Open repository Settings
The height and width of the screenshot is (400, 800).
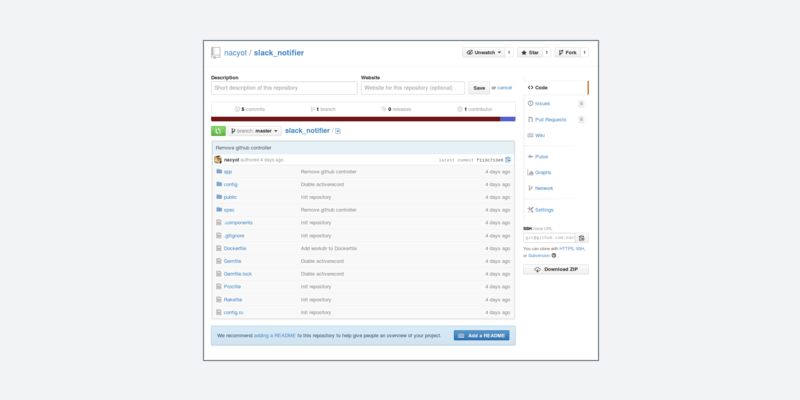point(543,210)
